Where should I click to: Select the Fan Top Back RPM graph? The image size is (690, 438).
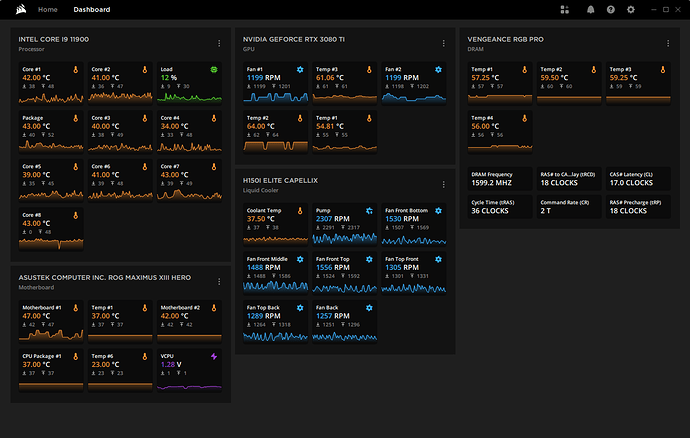(x=275, y=336)
